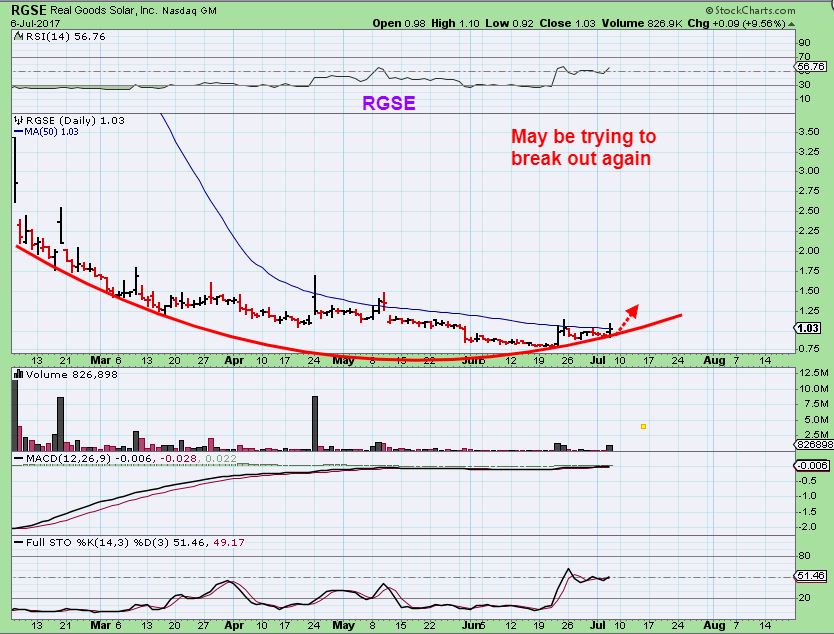Click the Volume 826.9K header value

coord(642,23)
